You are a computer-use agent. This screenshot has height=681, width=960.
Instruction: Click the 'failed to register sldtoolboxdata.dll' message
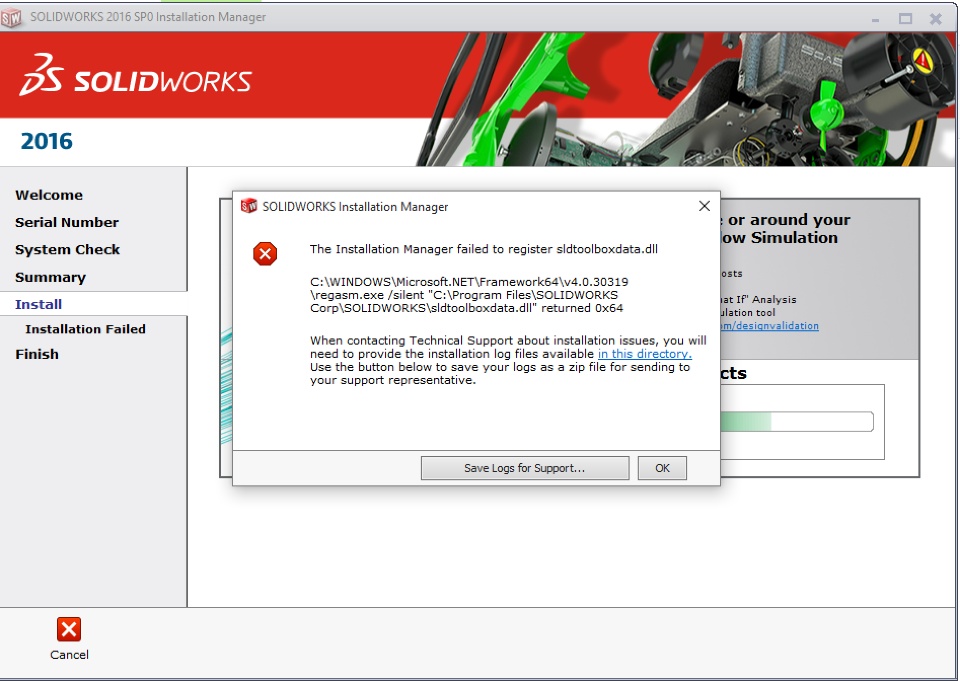click(484, 249)
